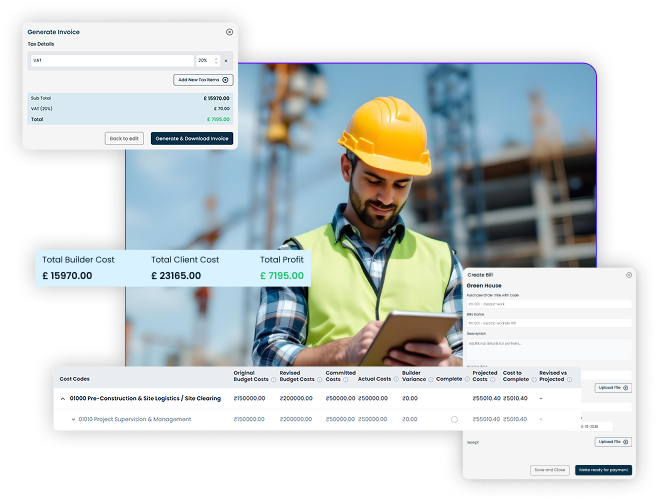Click Save and Close button

click(x=550, y=470)
